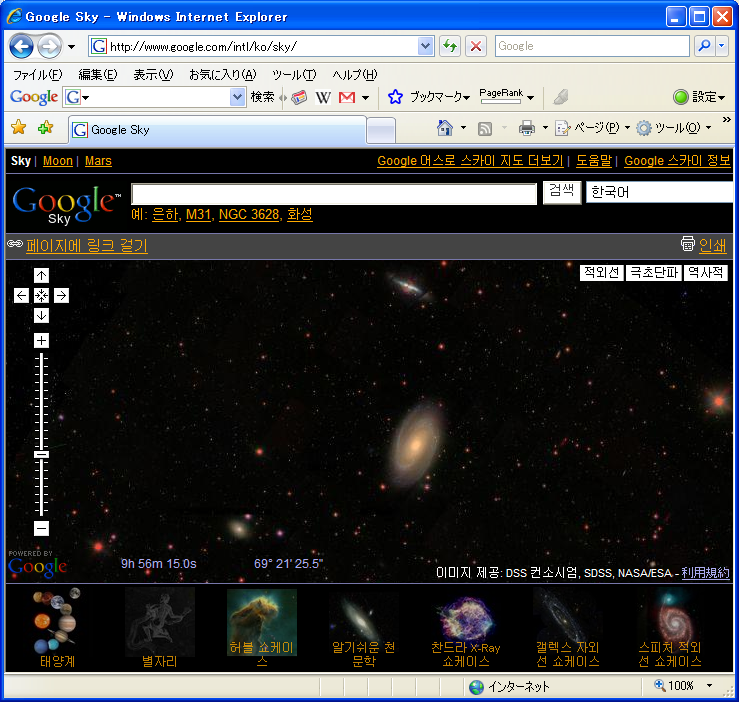Click the highlighter pen toolbar icon
The height and width of the screenshot is (702, 739).
560,97
